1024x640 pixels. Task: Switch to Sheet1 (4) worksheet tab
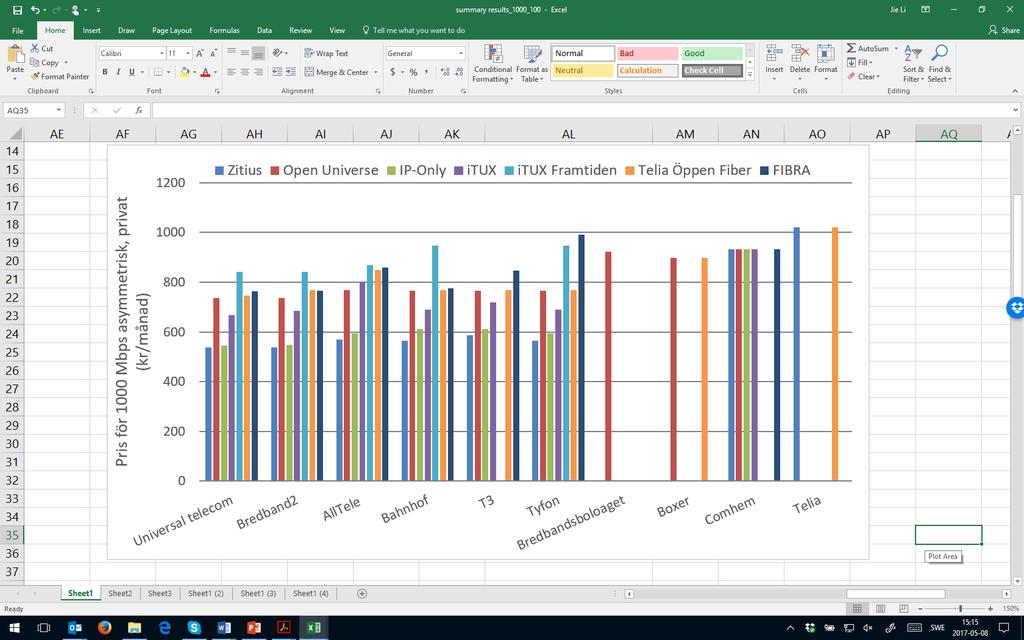pyautogui.click(x=310, y=594)
